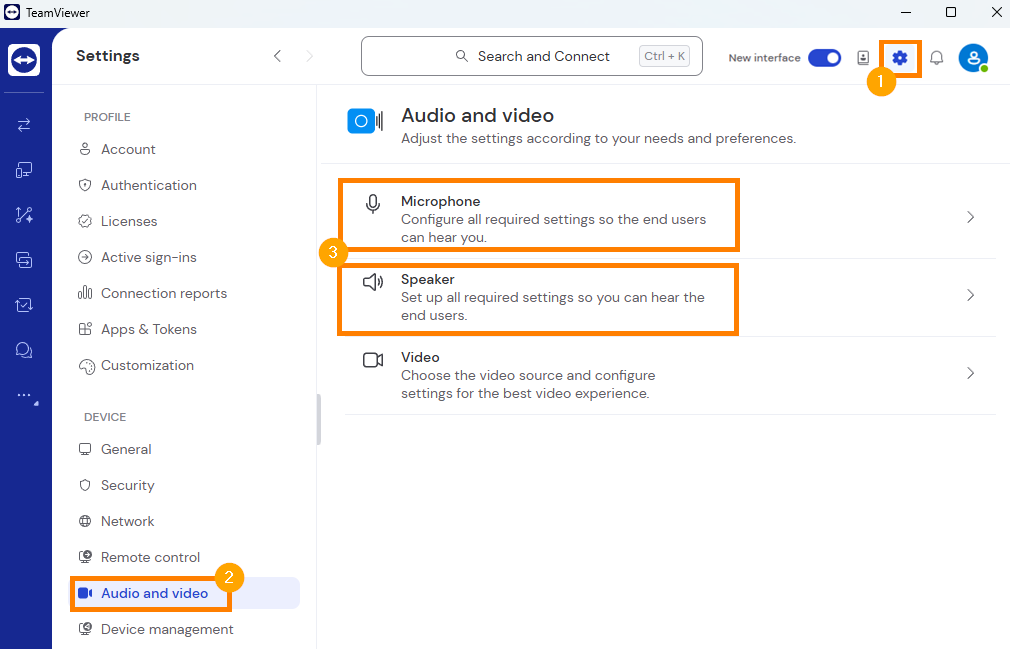
Task: Click the camera icon in Video row
Action: tap(373, 360)
